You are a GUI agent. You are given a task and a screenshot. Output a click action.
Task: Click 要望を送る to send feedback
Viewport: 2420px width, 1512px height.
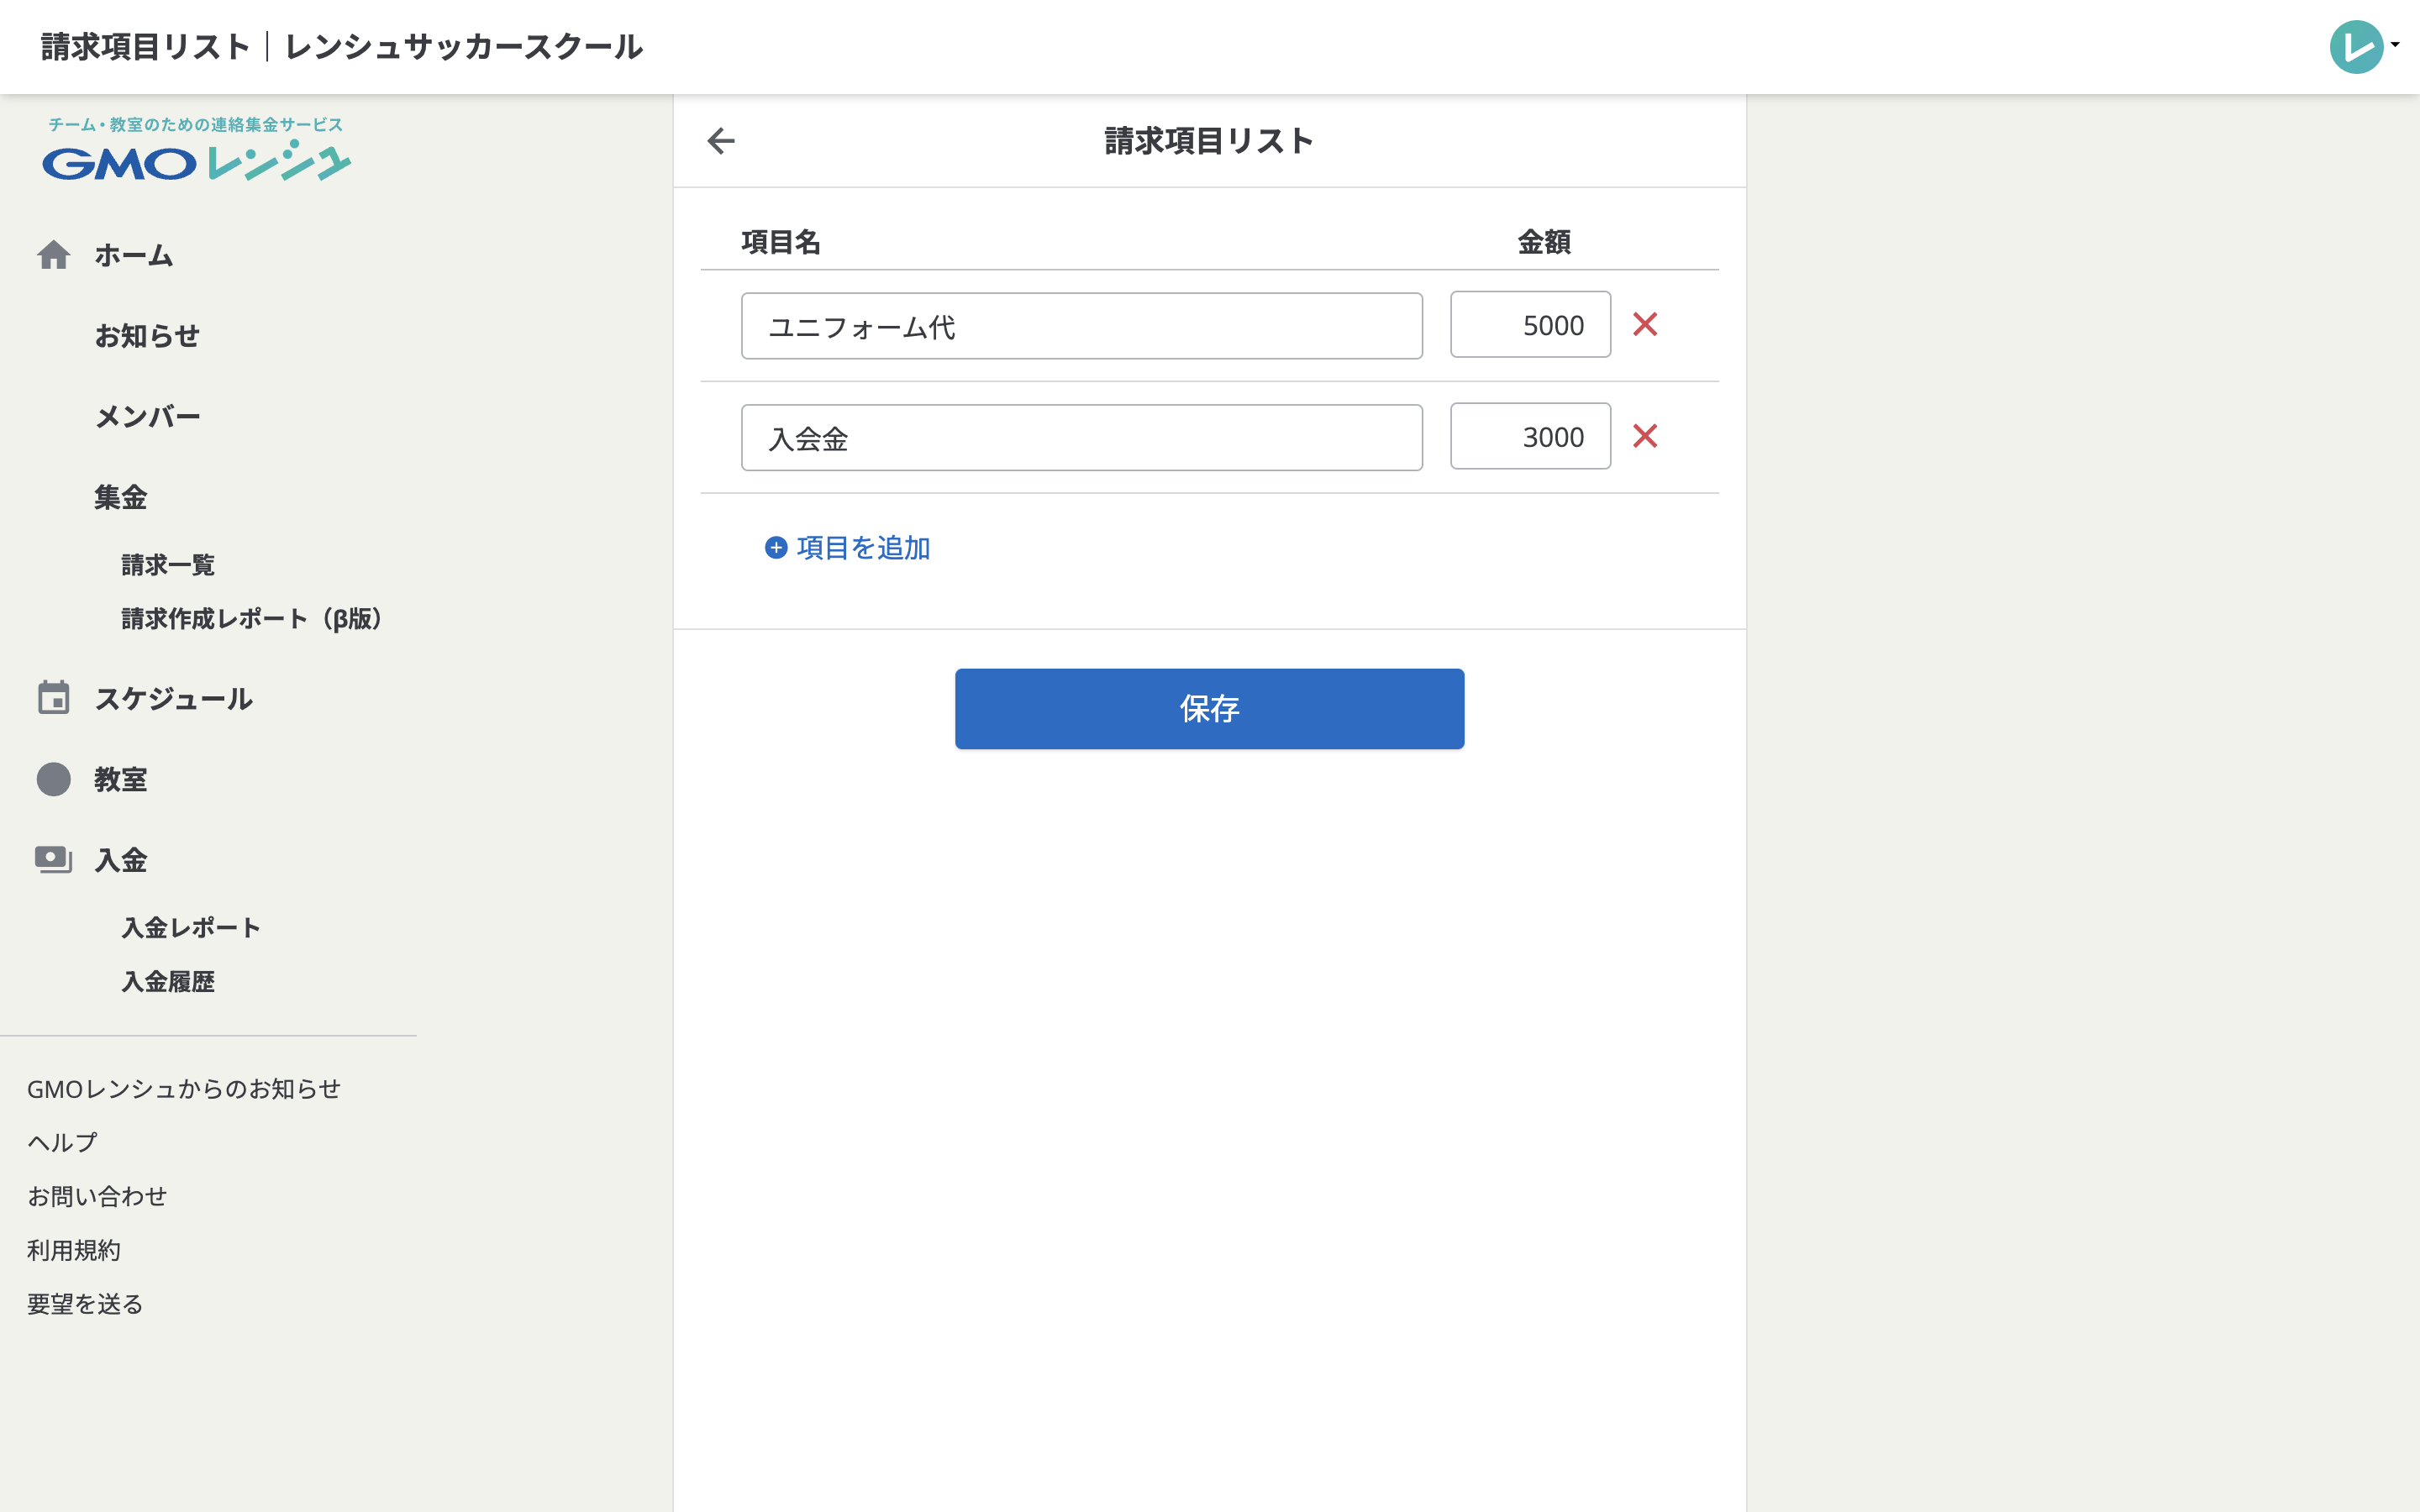(84, 1303)
